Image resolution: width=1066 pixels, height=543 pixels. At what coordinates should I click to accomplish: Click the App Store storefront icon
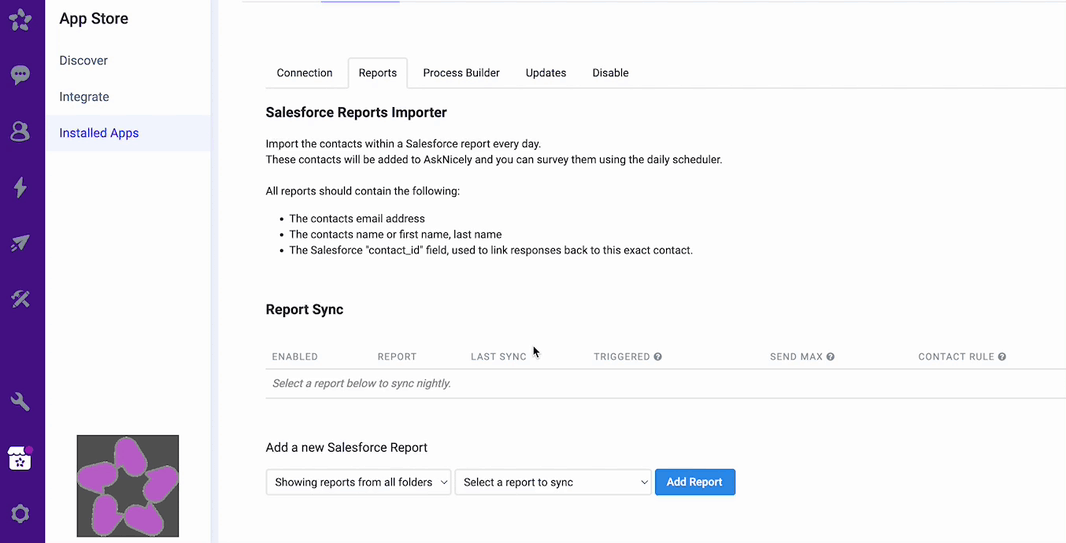[x=20, y=458]
